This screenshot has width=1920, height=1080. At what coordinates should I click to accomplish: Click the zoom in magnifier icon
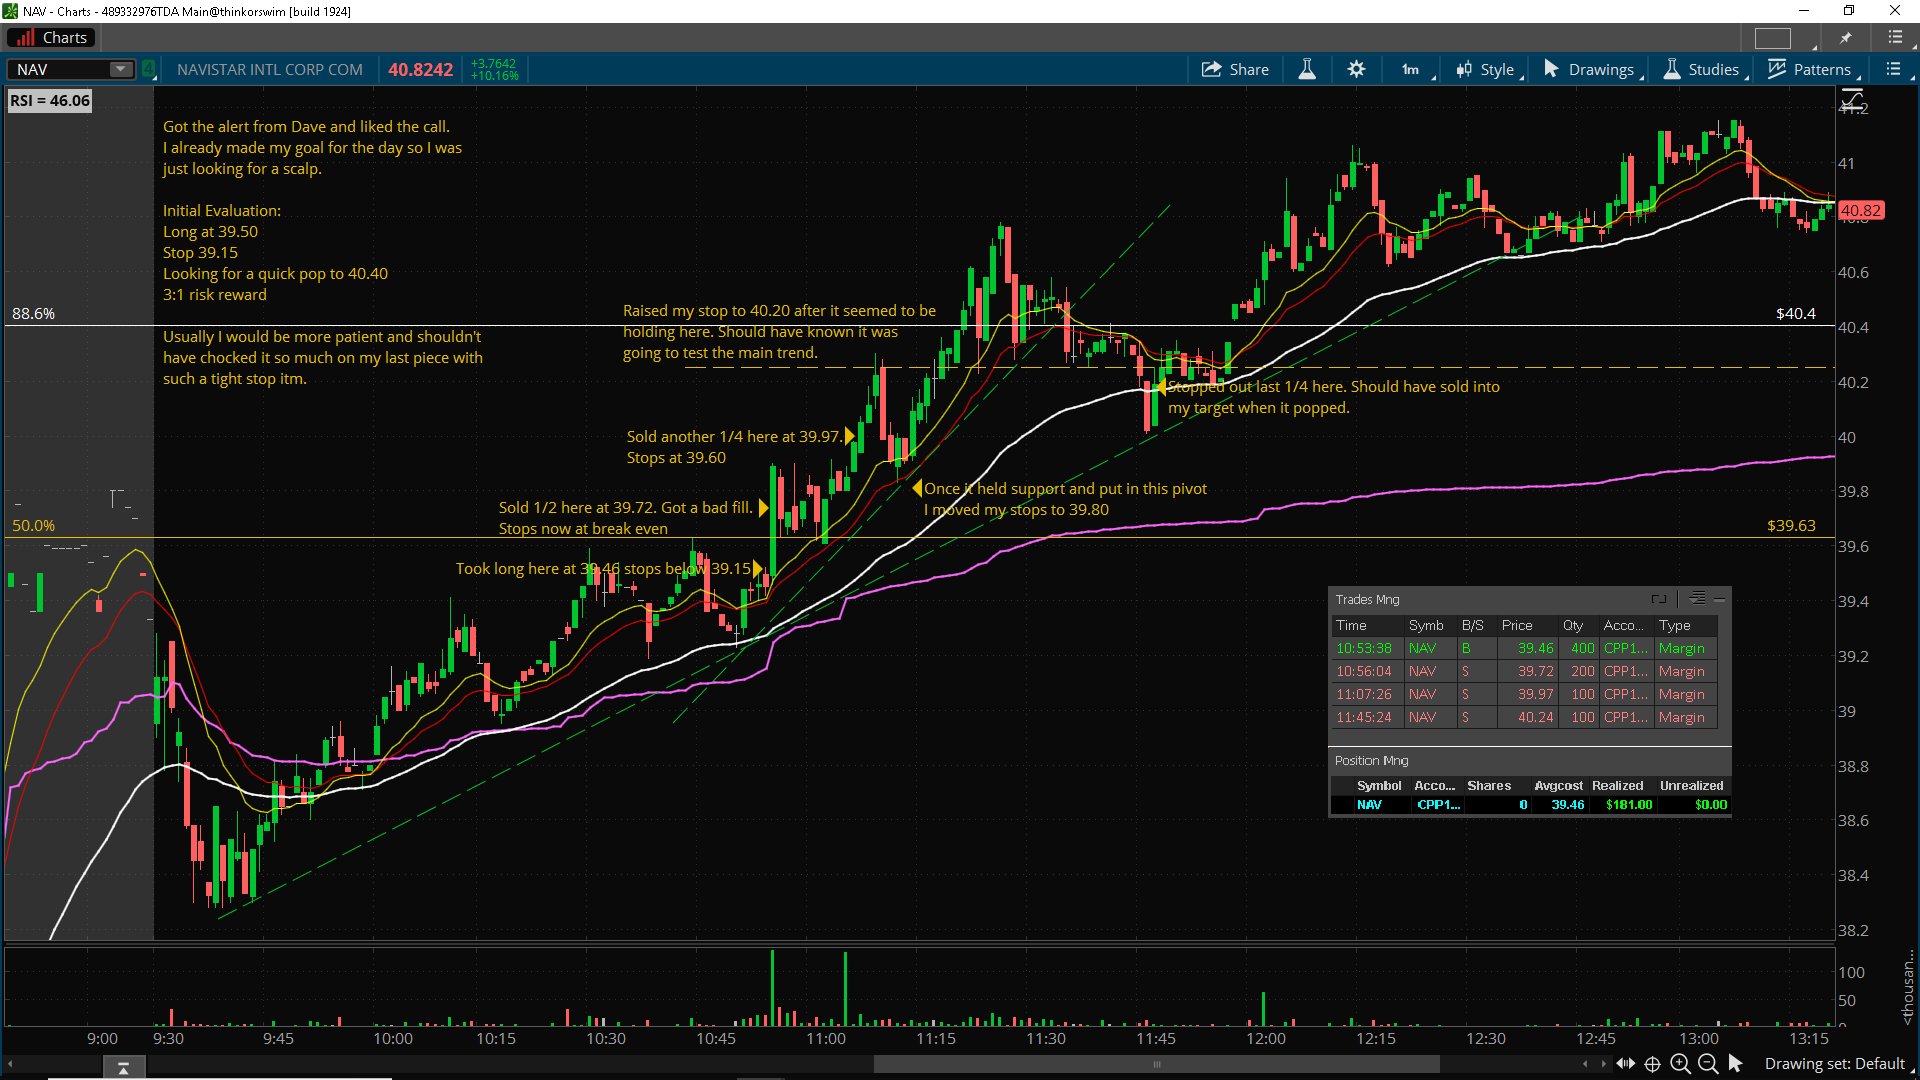[1681, 1064]
